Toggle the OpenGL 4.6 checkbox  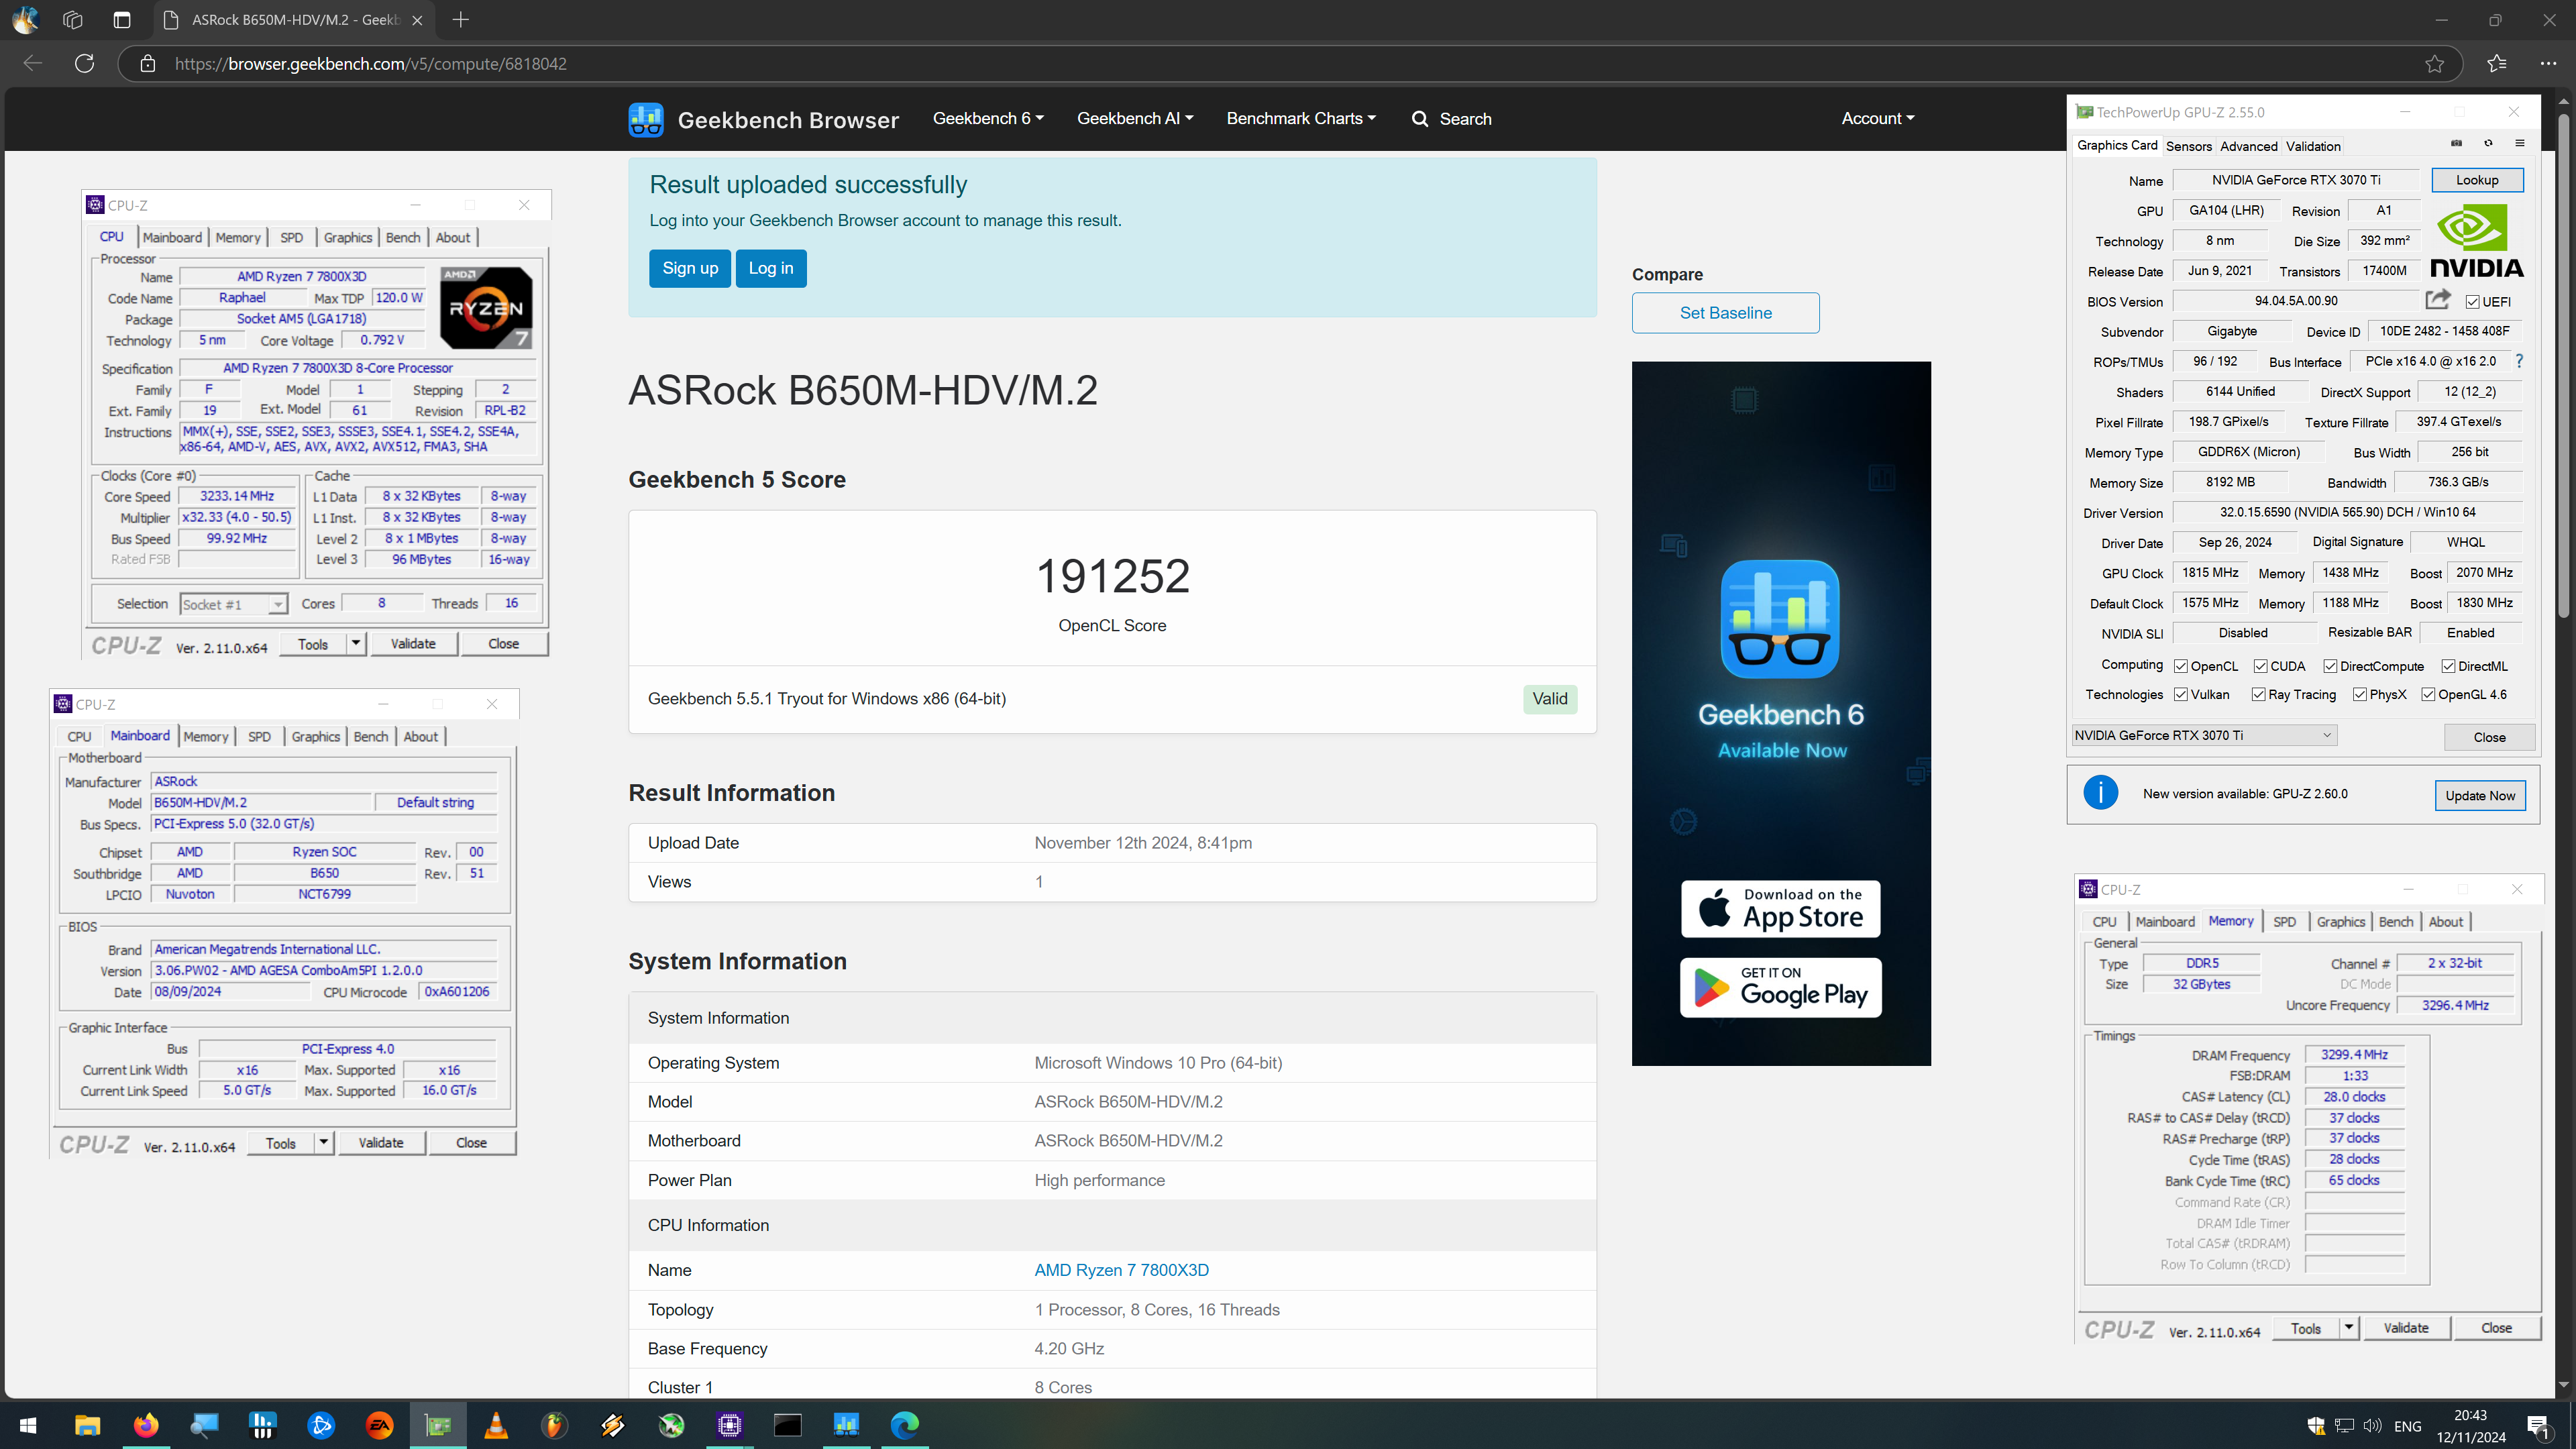click(2428, 694)
